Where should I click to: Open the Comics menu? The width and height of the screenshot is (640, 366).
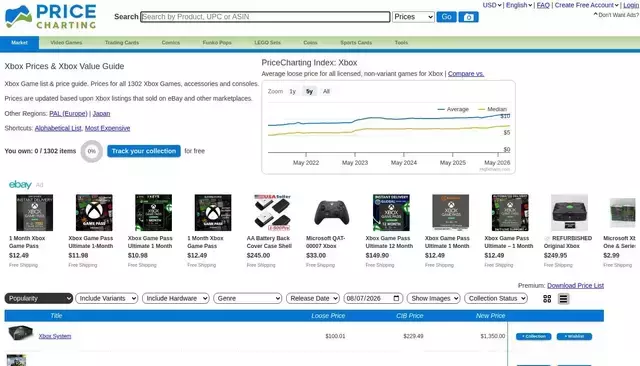[171, 42]
